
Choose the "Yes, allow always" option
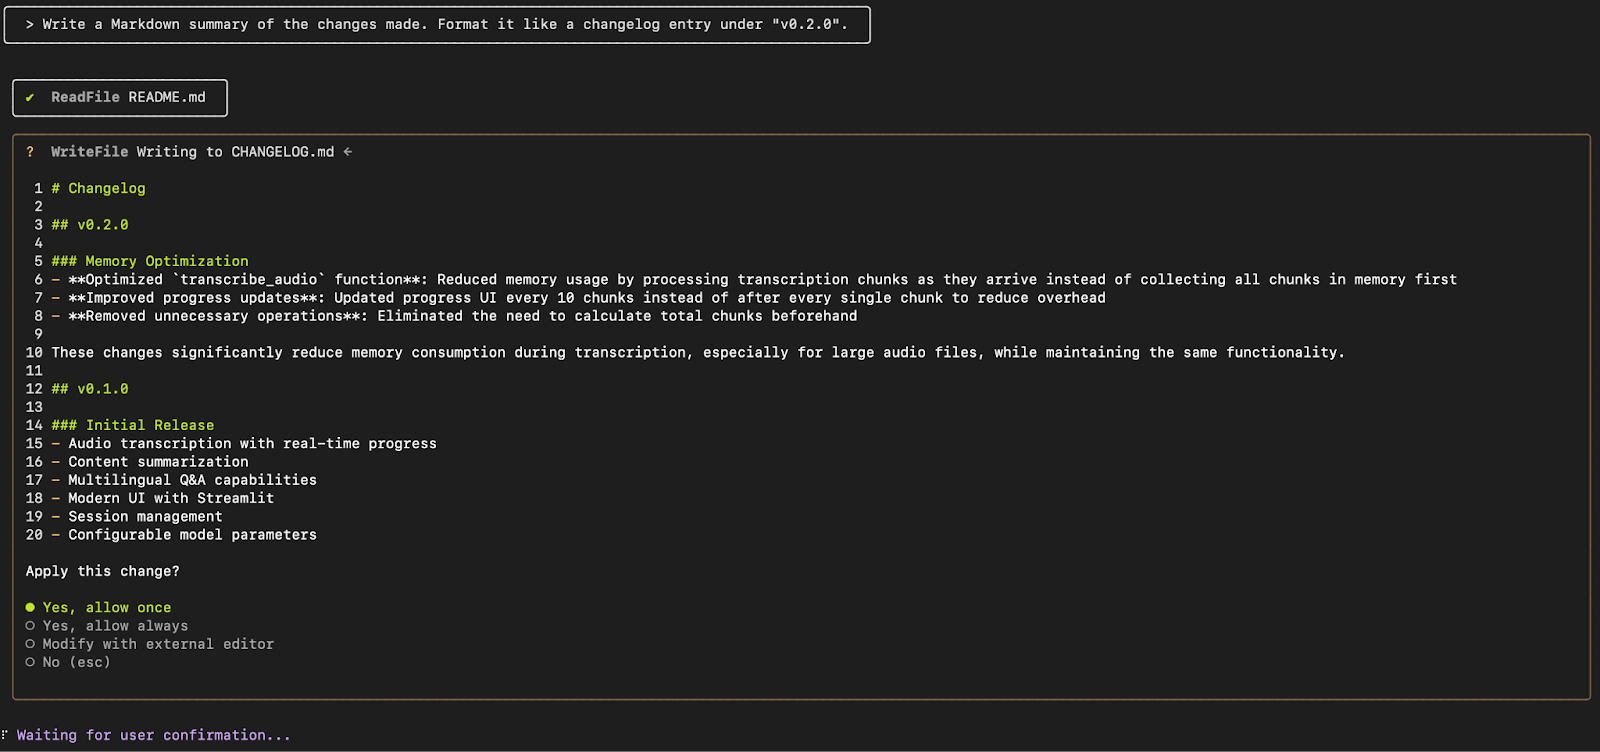(106, 626)
